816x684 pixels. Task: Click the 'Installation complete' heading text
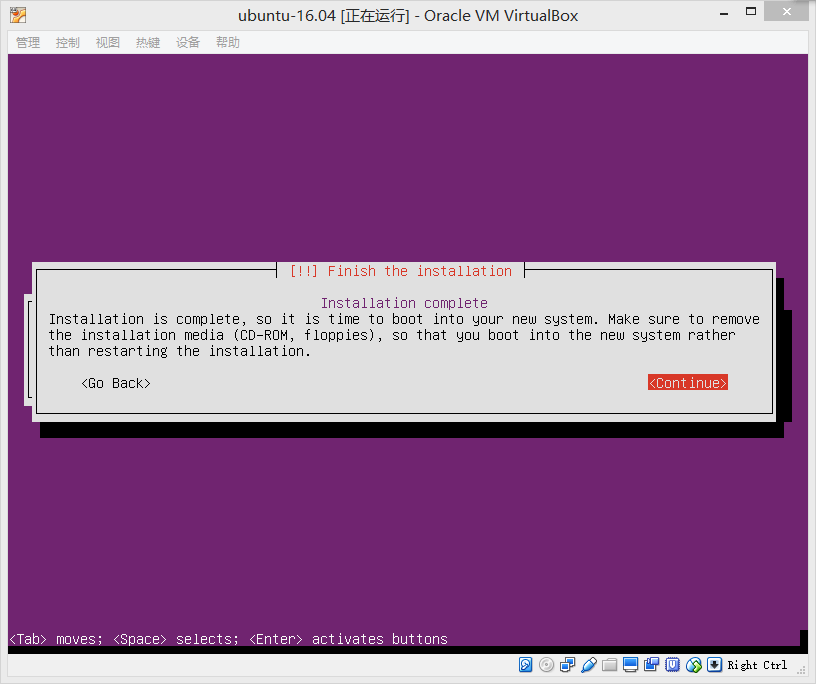(x=404, y=303)
